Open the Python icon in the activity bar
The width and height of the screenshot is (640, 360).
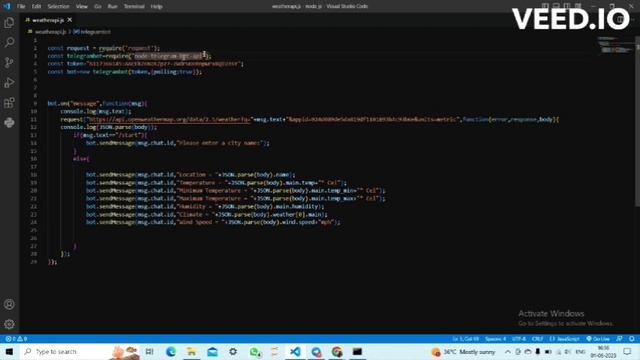pos(9,122)
